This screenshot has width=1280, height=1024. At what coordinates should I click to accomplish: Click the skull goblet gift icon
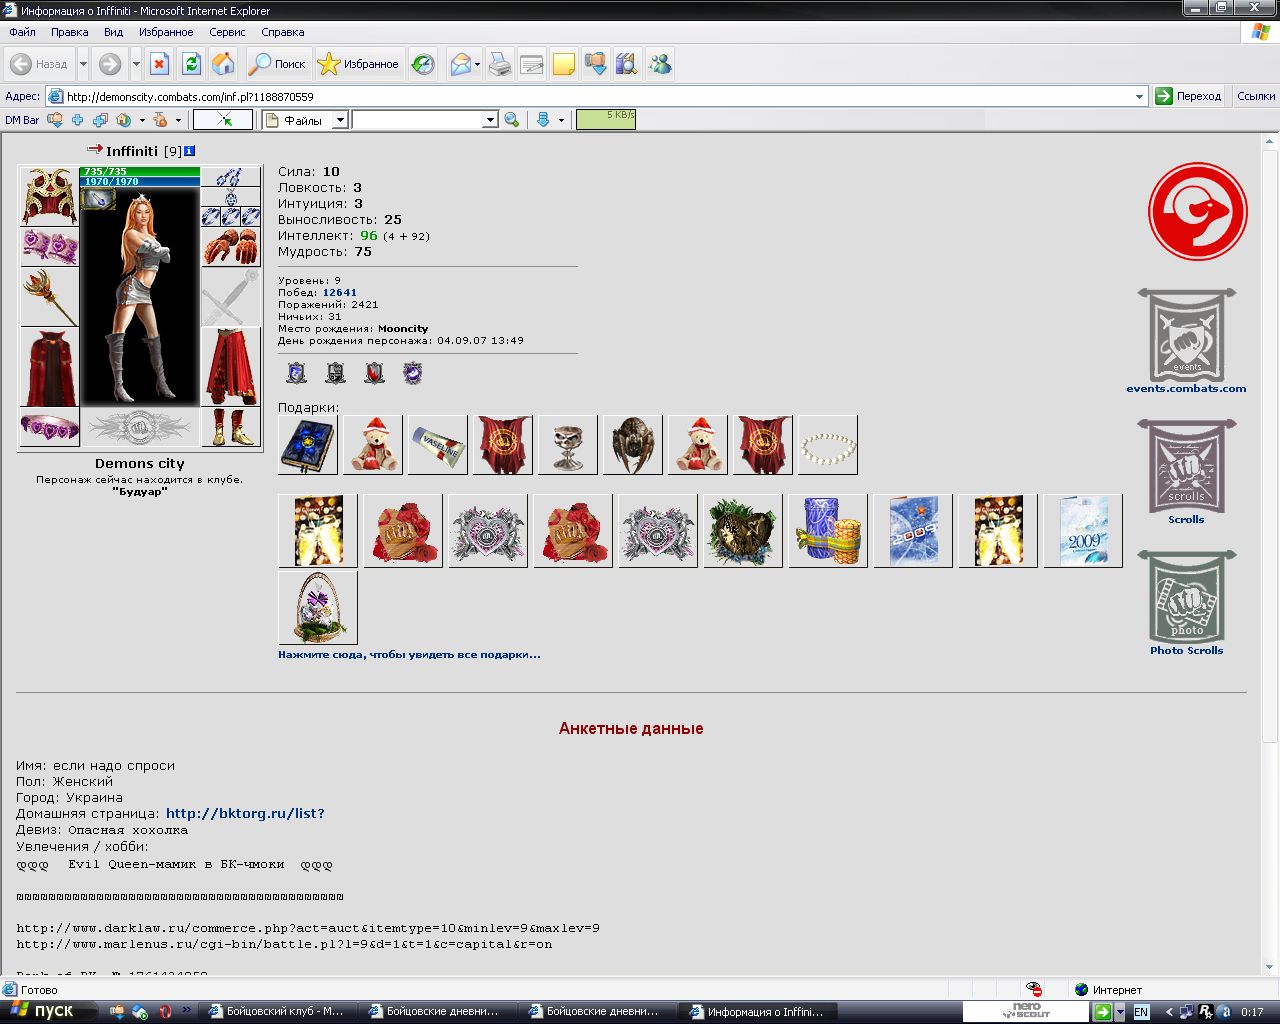(x=568, y=445)
